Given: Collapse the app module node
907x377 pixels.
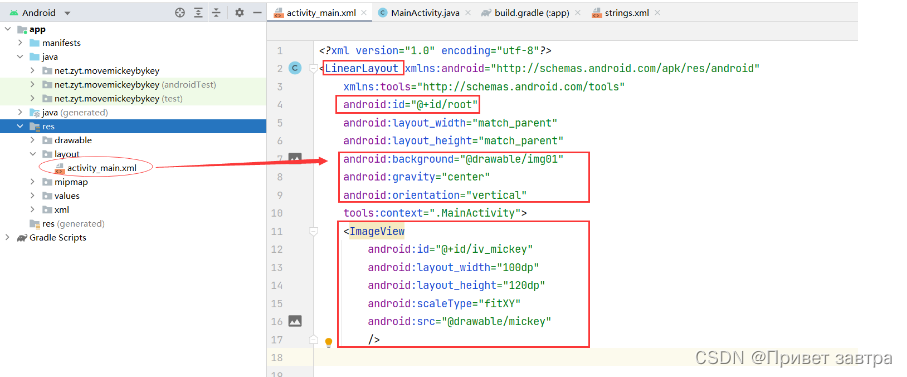Looking at the screenshot, I should [x=7, y=29].
